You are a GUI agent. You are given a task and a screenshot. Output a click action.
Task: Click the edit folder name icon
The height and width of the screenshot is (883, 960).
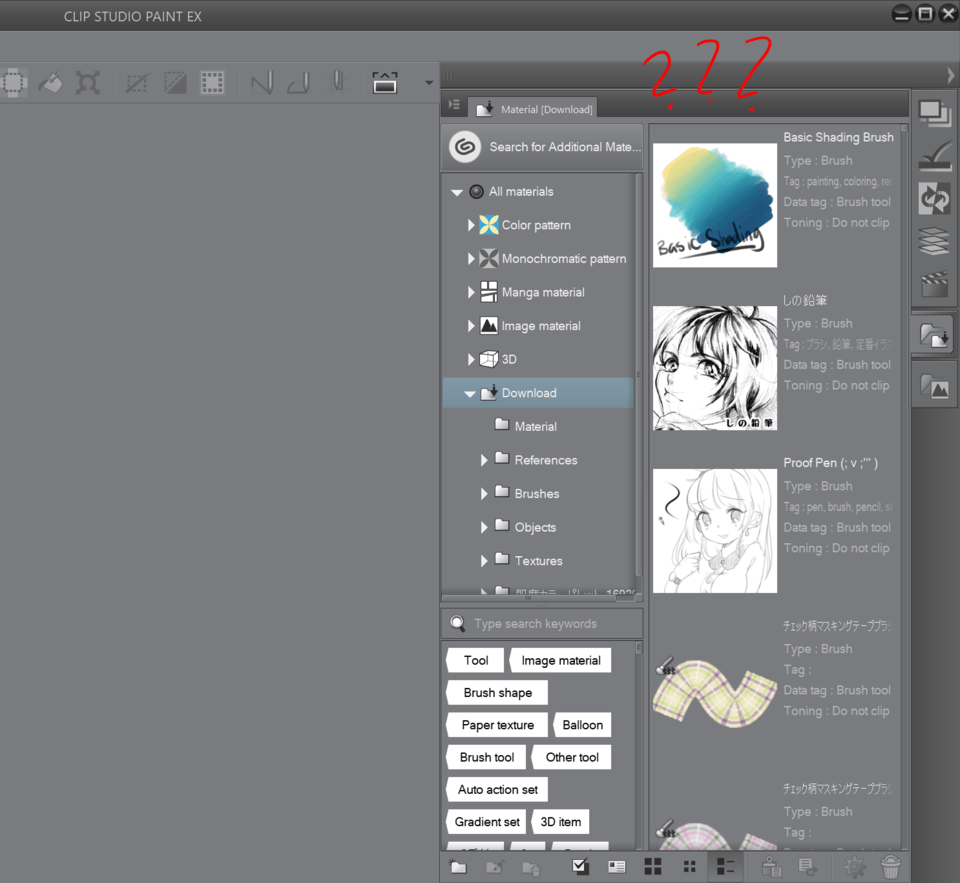pos(494,866)
